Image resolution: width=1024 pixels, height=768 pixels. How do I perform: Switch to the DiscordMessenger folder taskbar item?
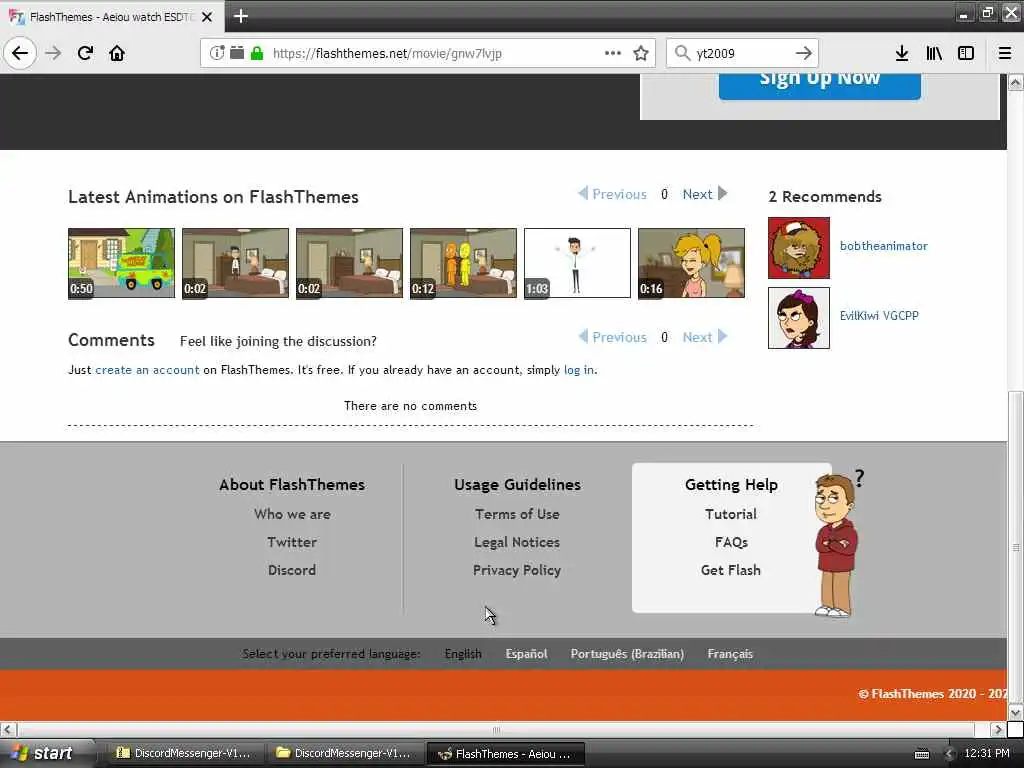click(344, 753)
